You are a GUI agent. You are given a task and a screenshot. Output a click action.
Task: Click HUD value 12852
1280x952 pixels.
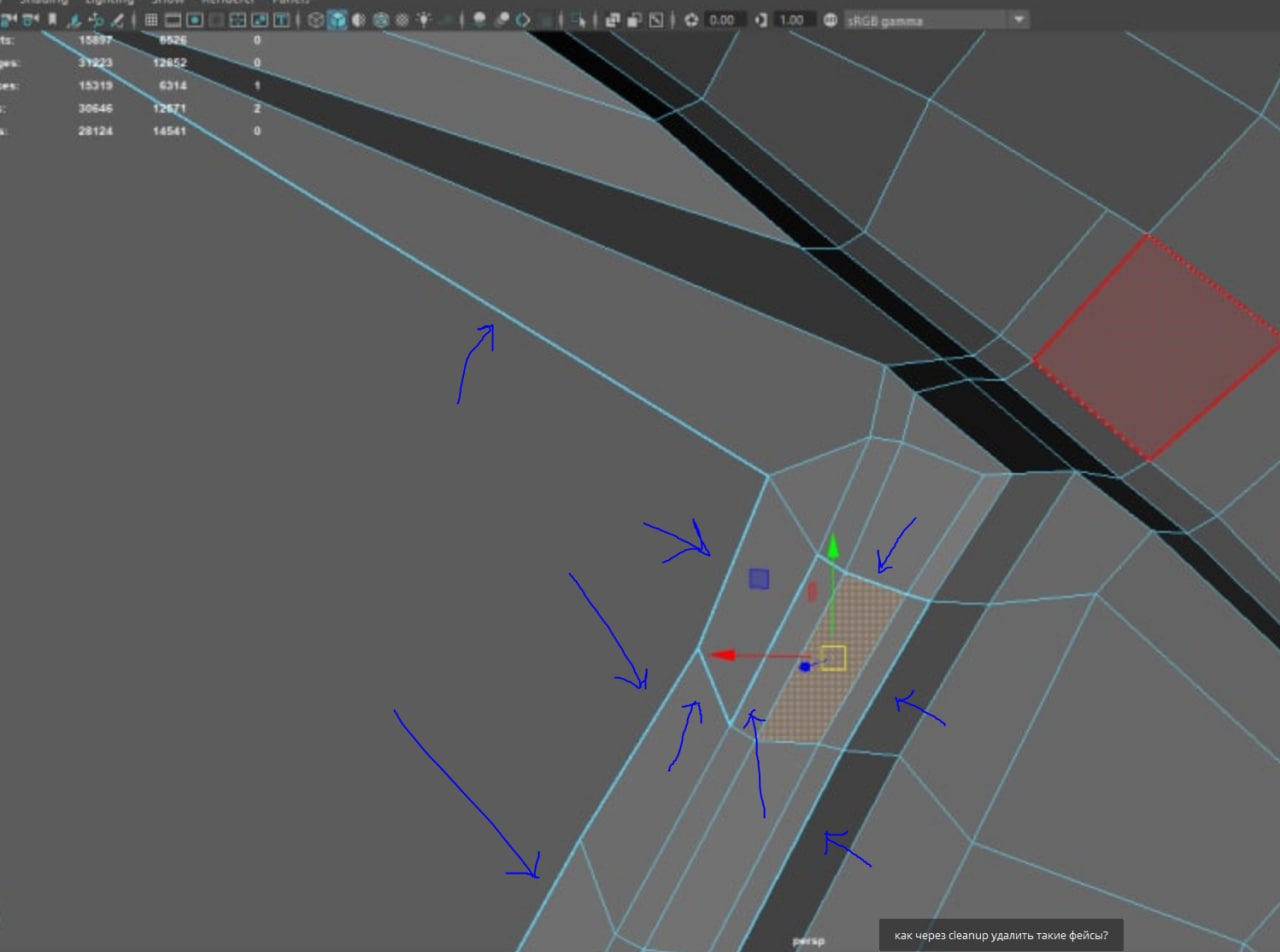tap(169, 62)
